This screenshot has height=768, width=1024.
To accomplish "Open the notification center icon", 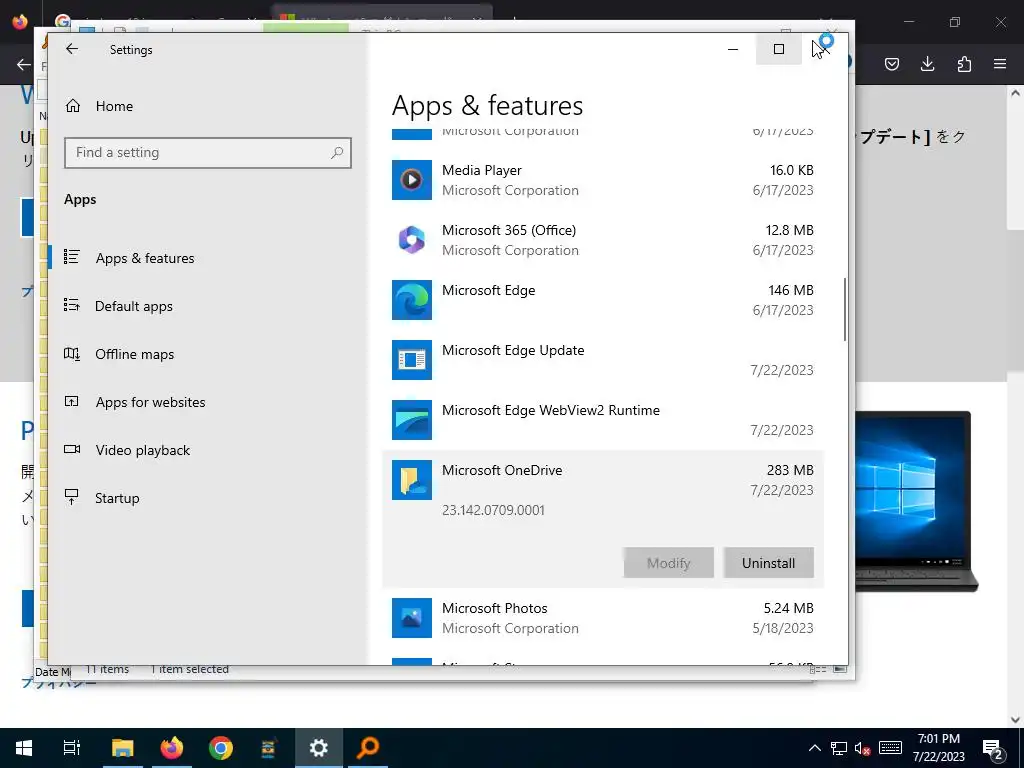I will [x=993, y=748].
